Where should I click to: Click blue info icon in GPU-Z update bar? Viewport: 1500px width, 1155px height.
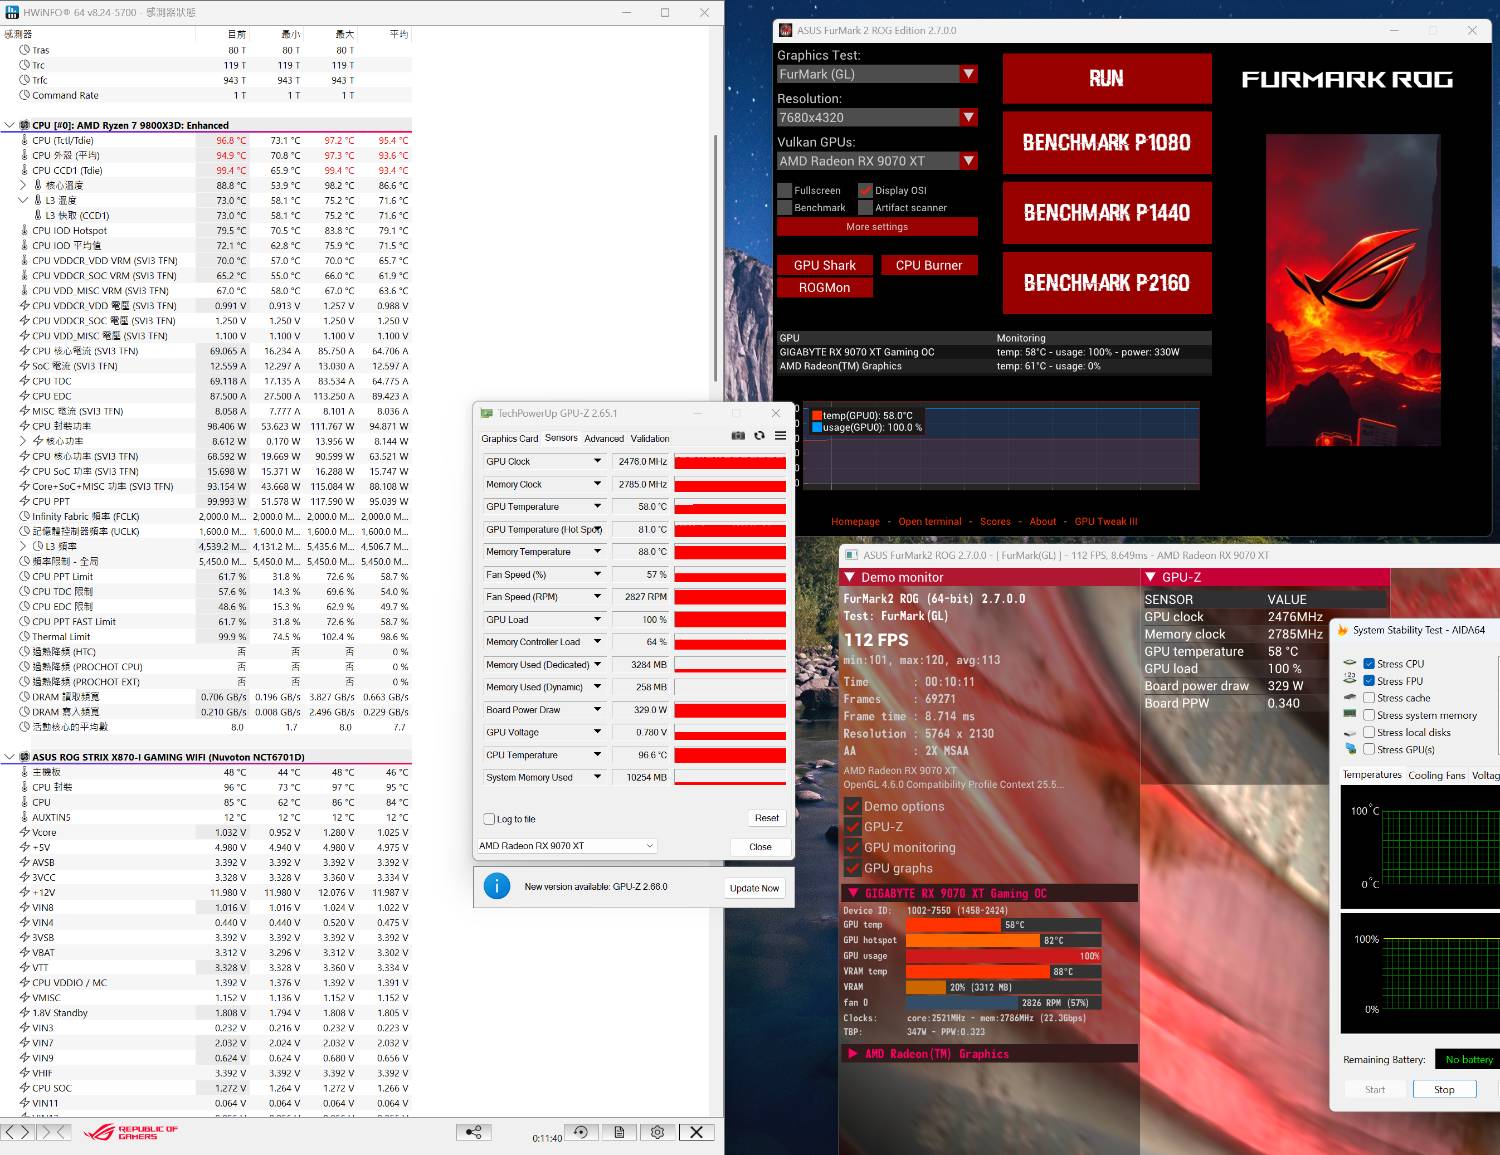point(496,886)
